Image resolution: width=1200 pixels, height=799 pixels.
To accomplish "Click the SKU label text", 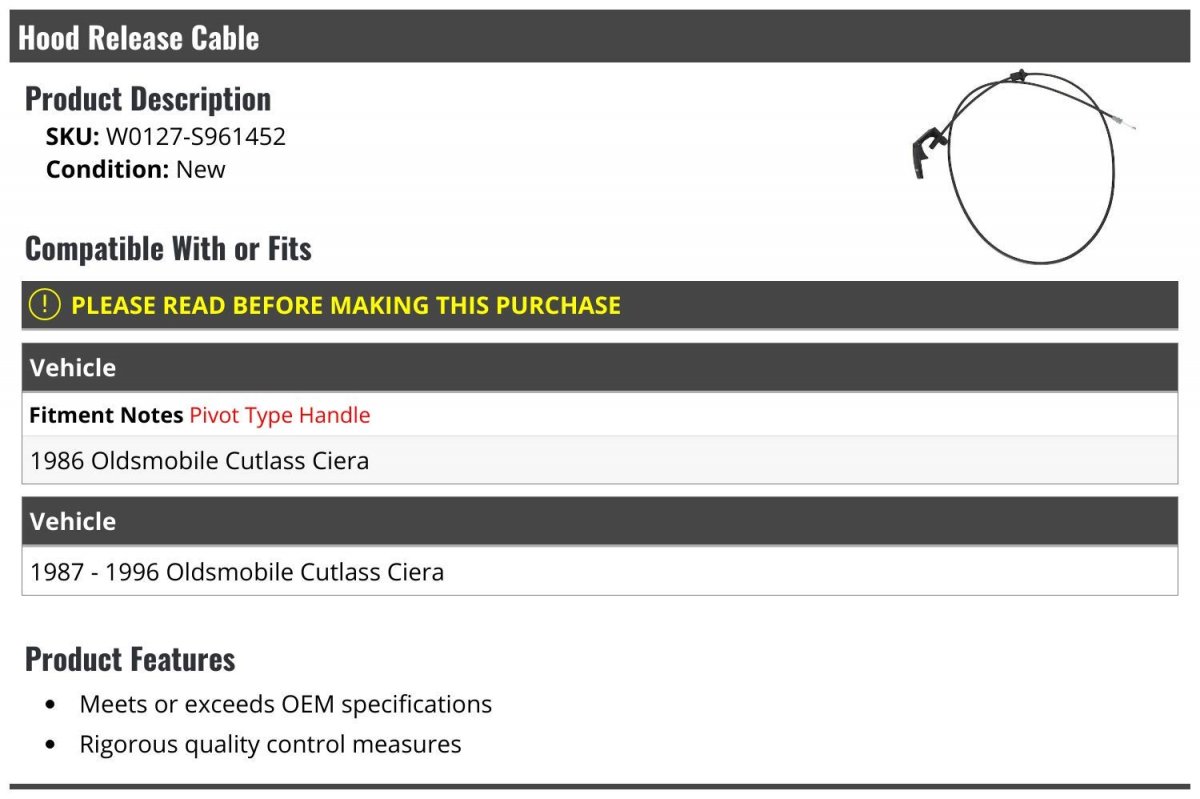I will pyautogui.click(x=72, y=136).
